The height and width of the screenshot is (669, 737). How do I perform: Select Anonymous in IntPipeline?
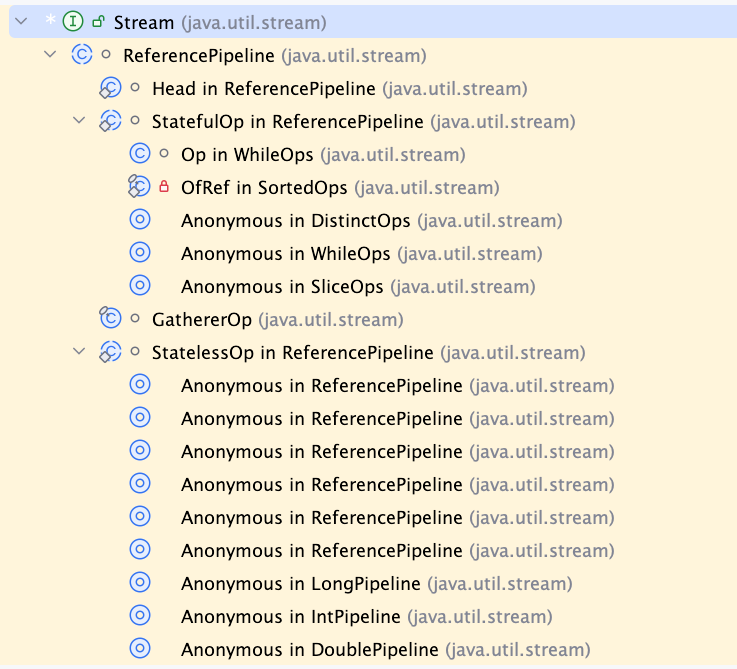[367, 616]
